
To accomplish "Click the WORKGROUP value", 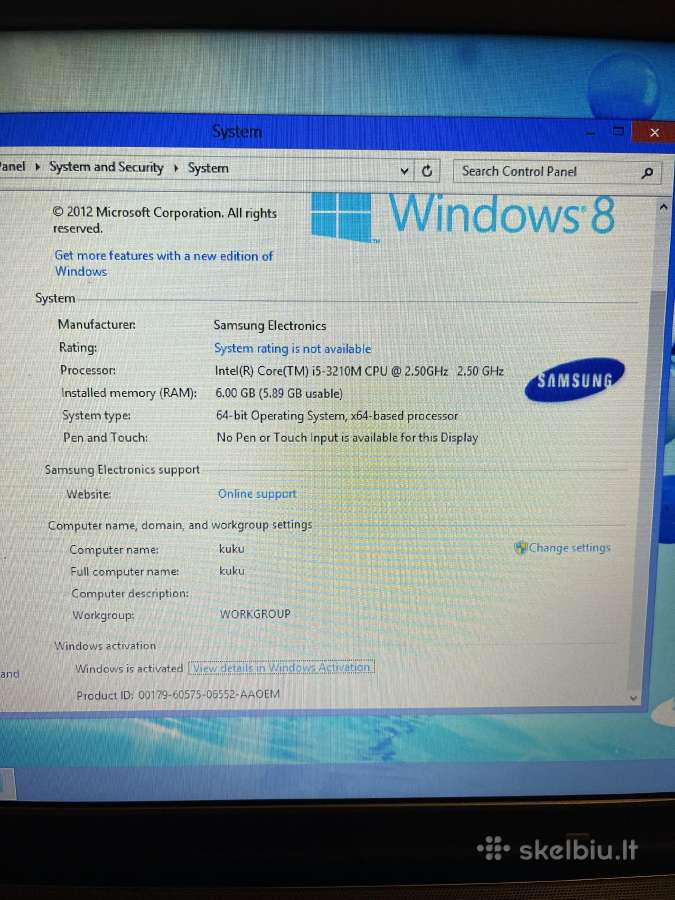I will (x=255, y=614).
